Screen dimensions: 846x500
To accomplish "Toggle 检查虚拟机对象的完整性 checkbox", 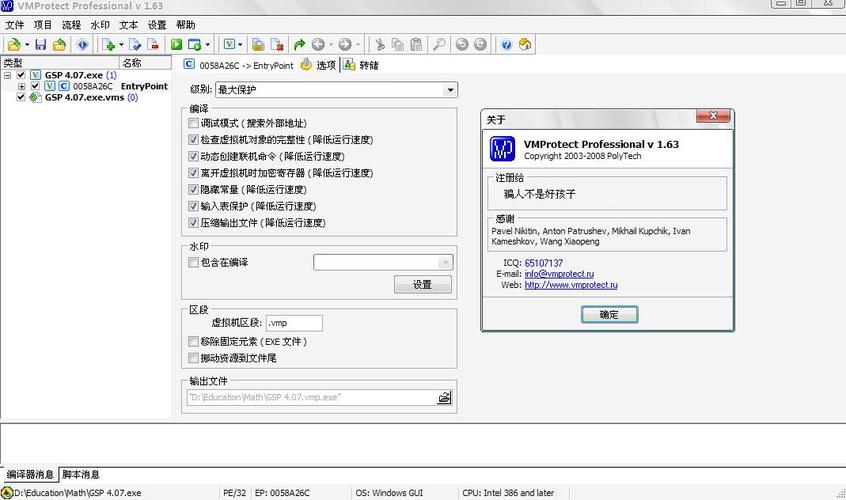I will pyautogui.click(x=193, y=140).
